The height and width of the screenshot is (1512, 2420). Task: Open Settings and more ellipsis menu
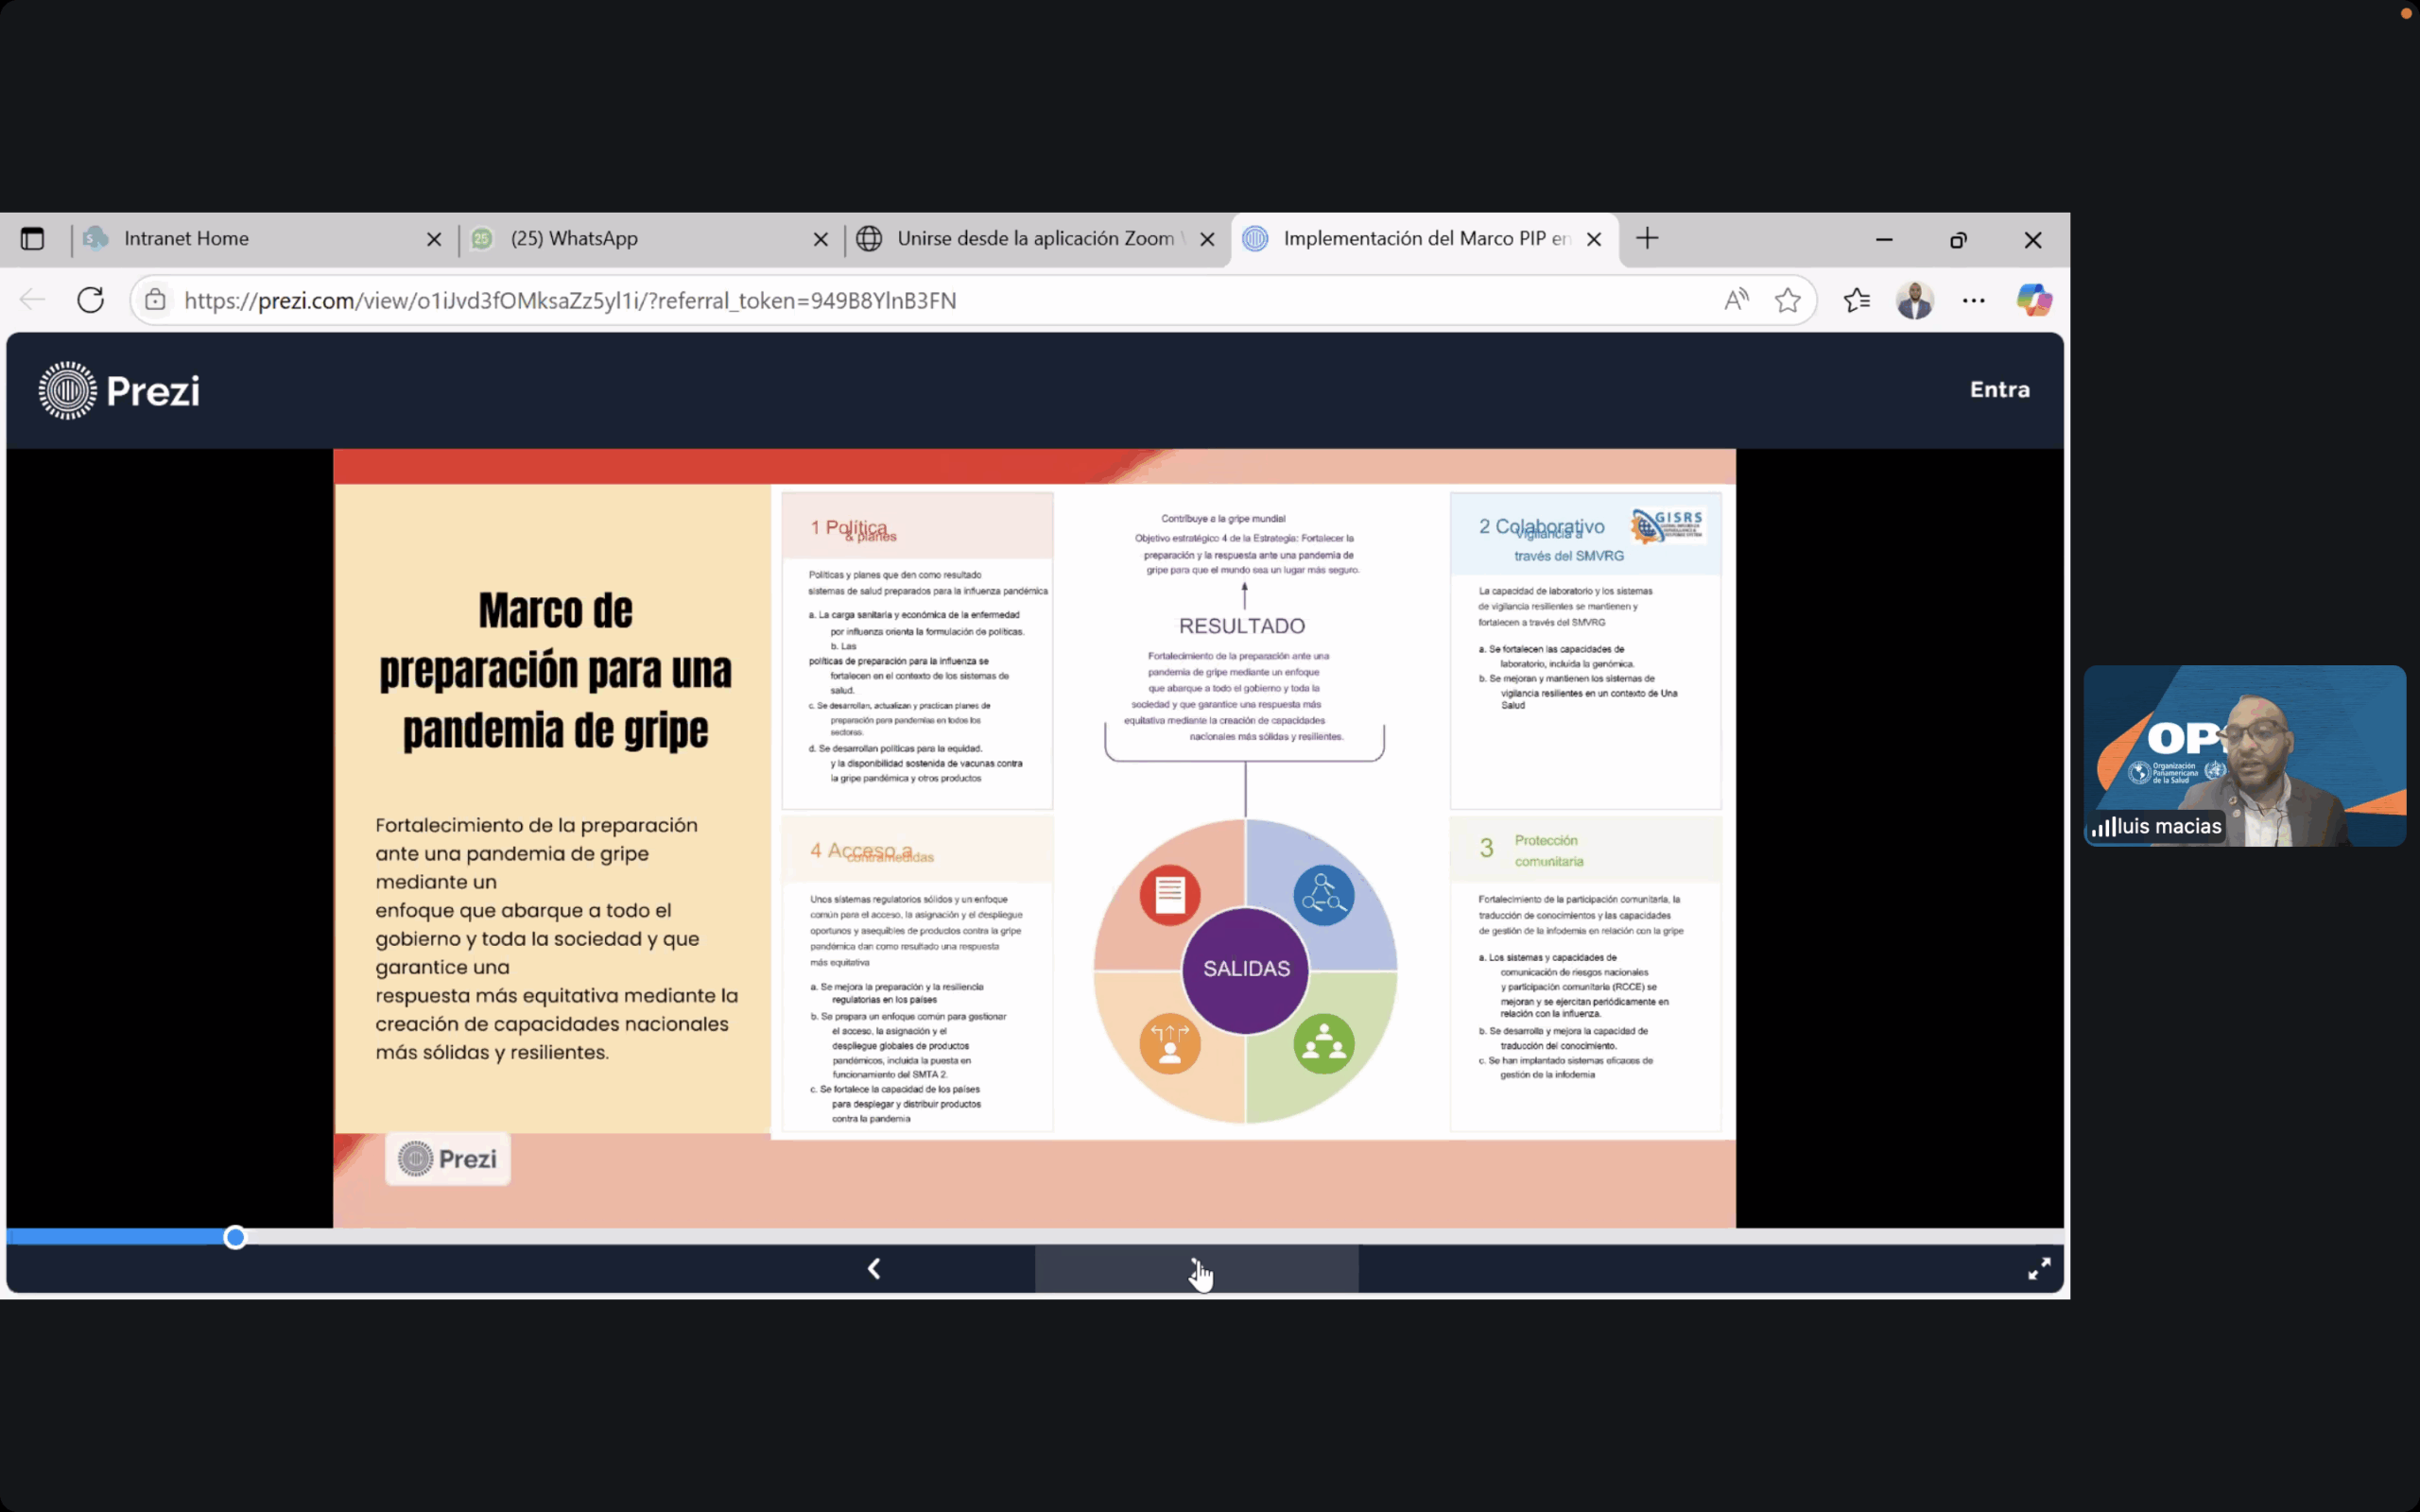pyautogui.click(x=1973, y=300)
